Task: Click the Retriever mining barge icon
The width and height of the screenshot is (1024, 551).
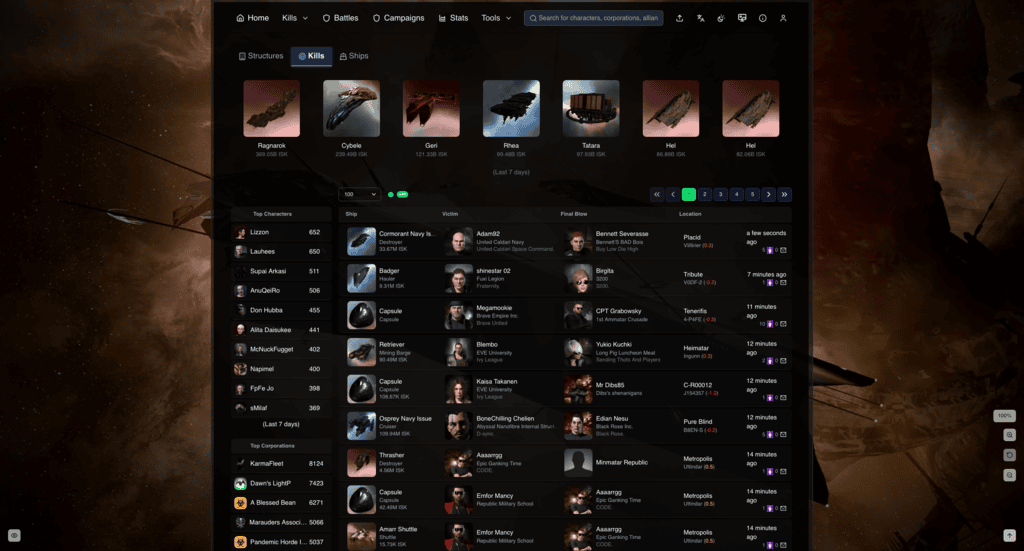Action: [361, 353]
